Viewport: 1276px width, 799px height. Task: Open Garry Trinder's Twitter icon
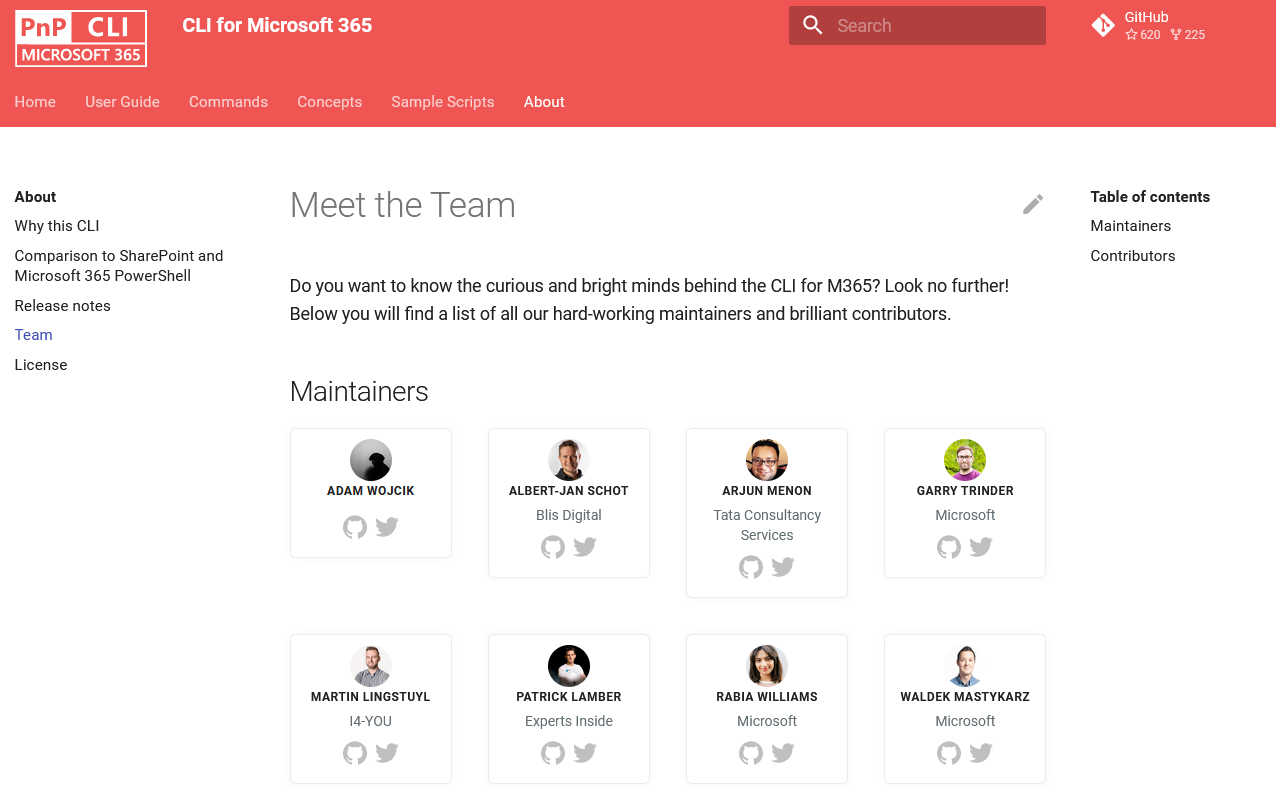pos(981,547)
